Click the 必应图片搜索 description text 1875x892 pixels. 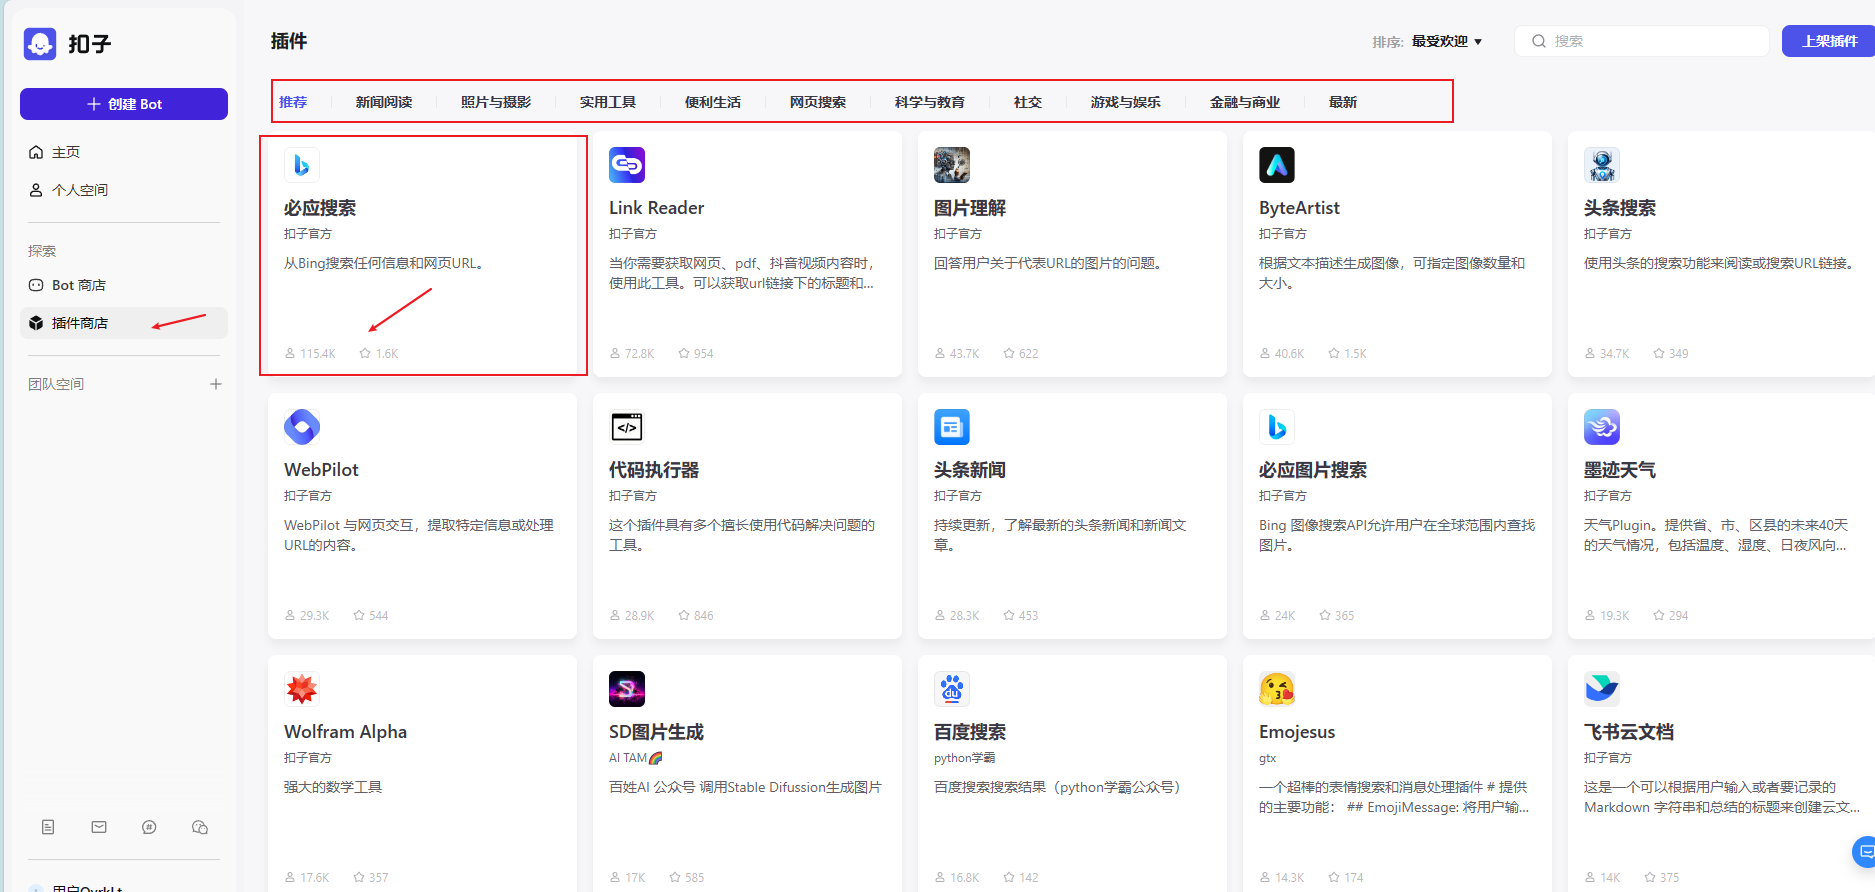pyautogui.click(x=1397, y=535)
